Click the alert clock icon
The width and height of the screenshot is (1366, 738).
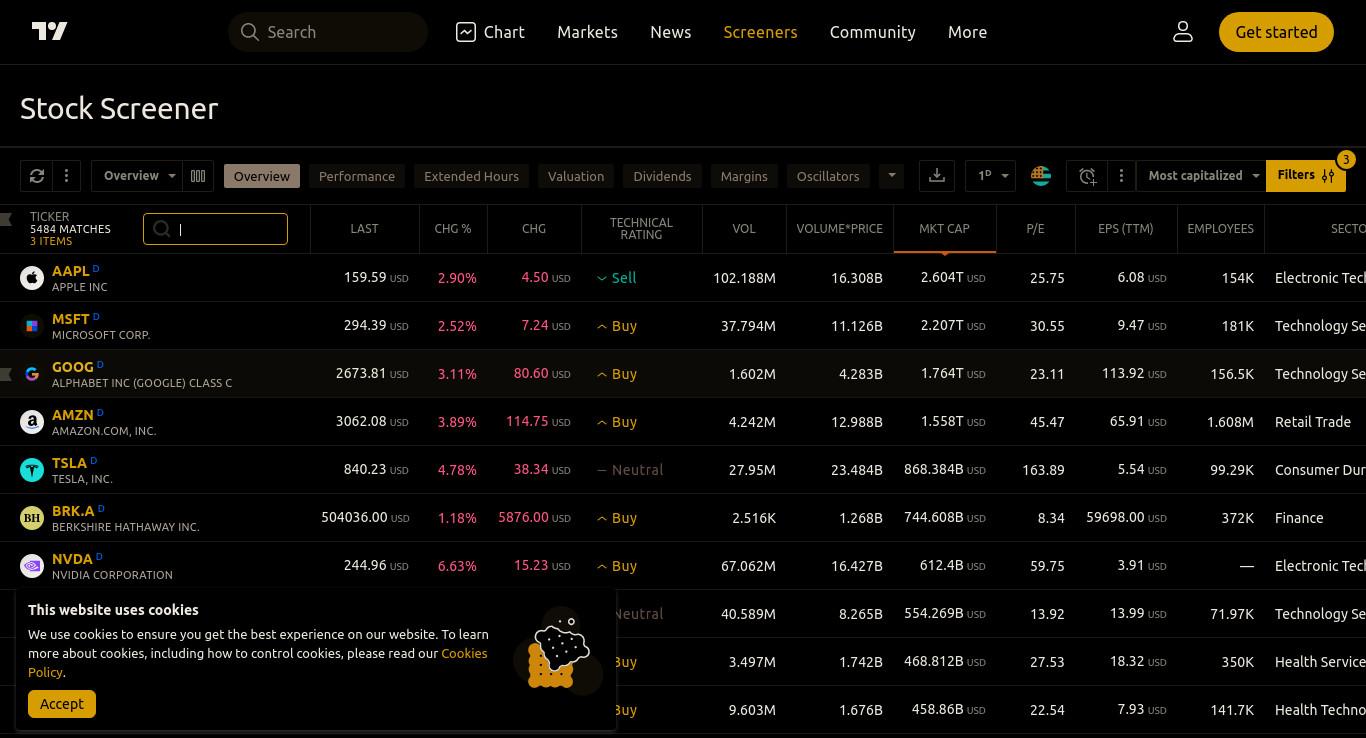pyautogui.click(x=1087, y=176)
